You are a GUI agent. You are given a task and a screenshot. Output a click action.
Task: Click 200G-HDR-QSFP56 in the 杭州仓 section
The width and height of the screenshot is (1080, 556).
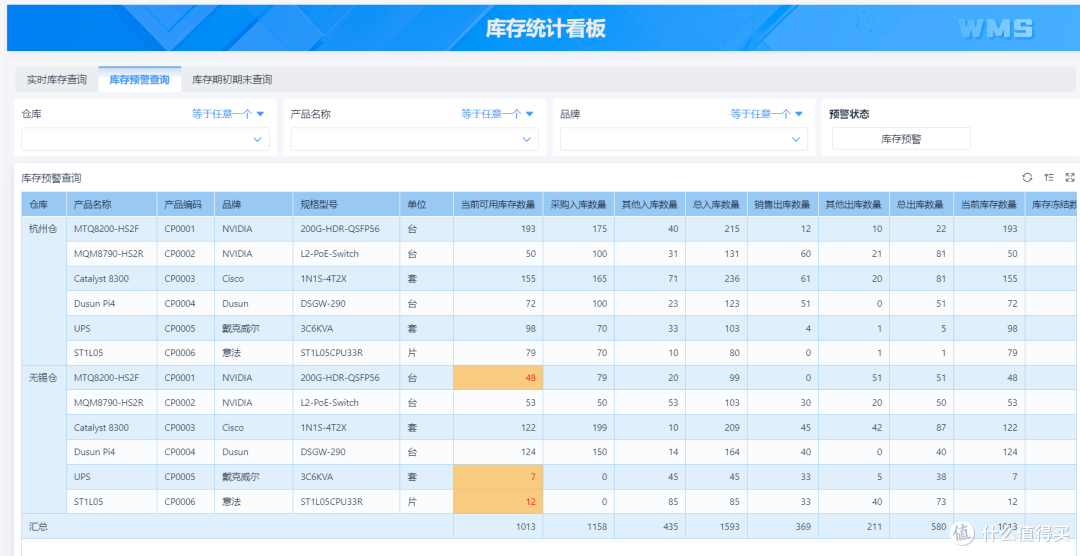(x=340, y=229)
